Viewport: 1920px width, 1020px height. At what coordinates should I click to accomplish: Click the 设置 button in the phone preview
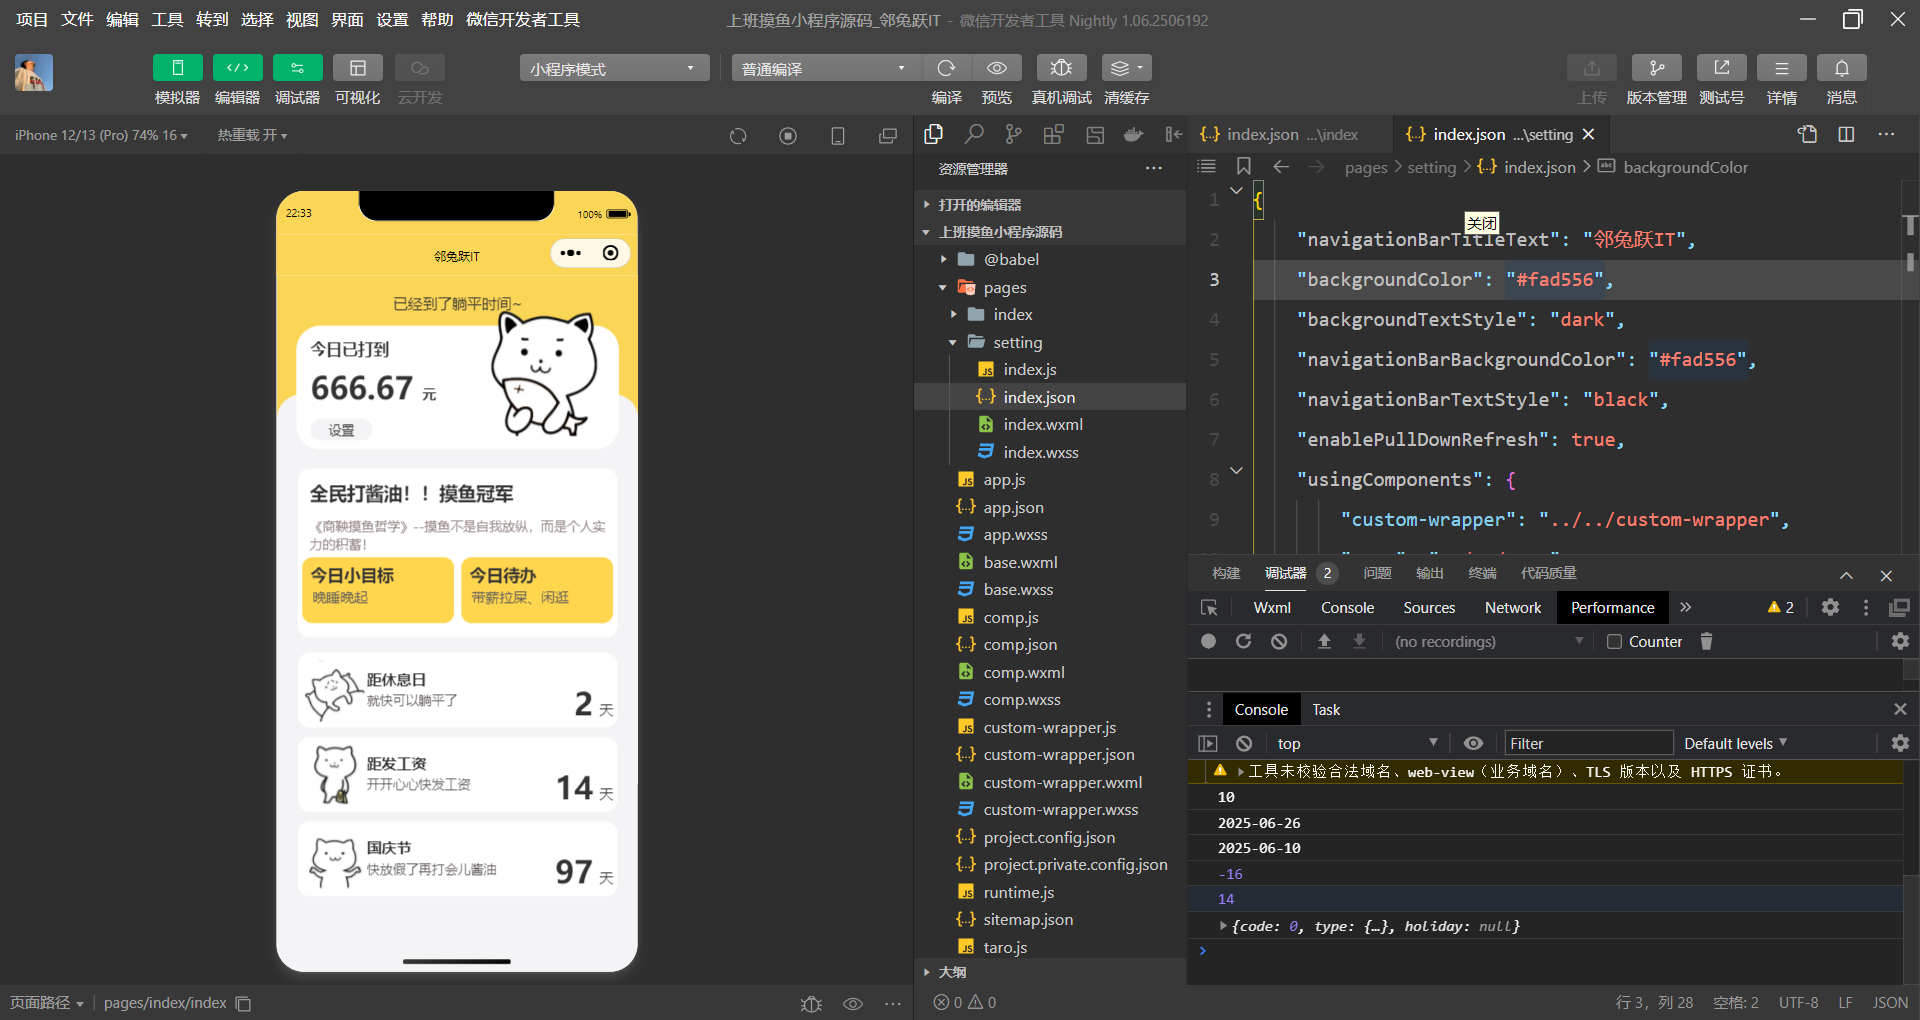pos(342,430)
